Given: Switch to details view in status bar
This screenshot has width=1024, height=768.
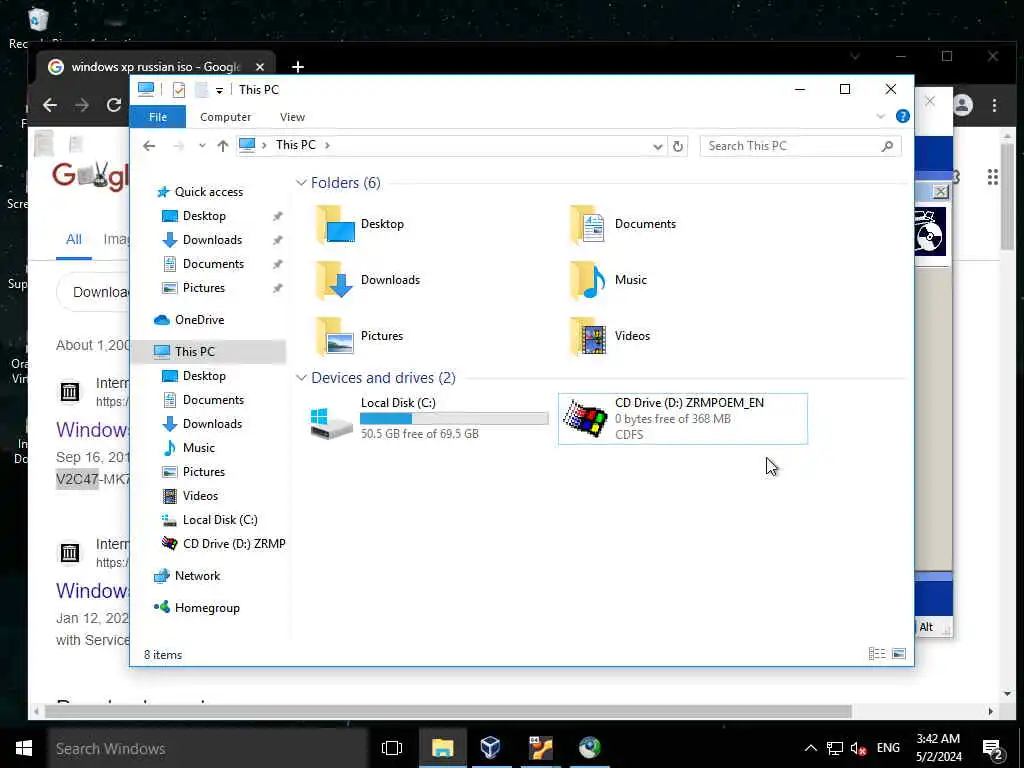Looking at the screenshot, I should [x=877, y=654].
